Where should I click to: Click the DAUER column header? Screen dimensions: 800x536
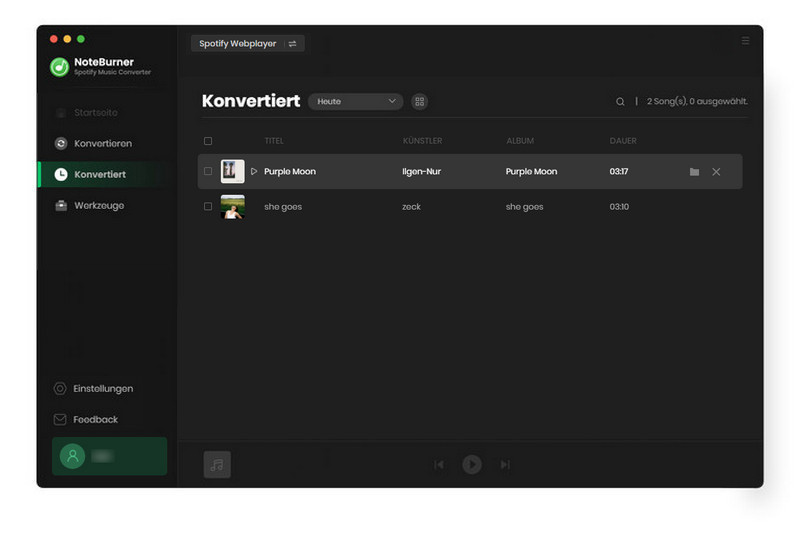623,141
